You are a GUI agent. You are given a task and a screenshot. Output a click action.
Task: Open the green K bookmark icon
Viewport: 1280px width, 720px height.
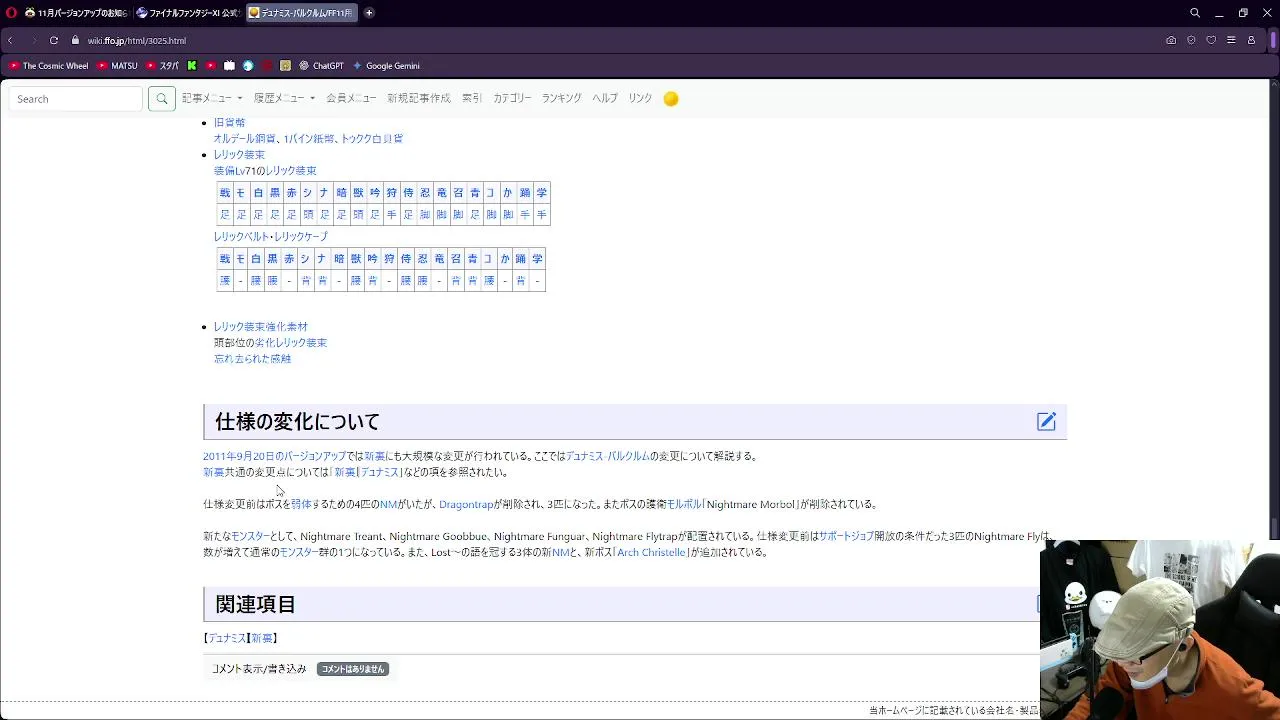click(x=192, y=66)
